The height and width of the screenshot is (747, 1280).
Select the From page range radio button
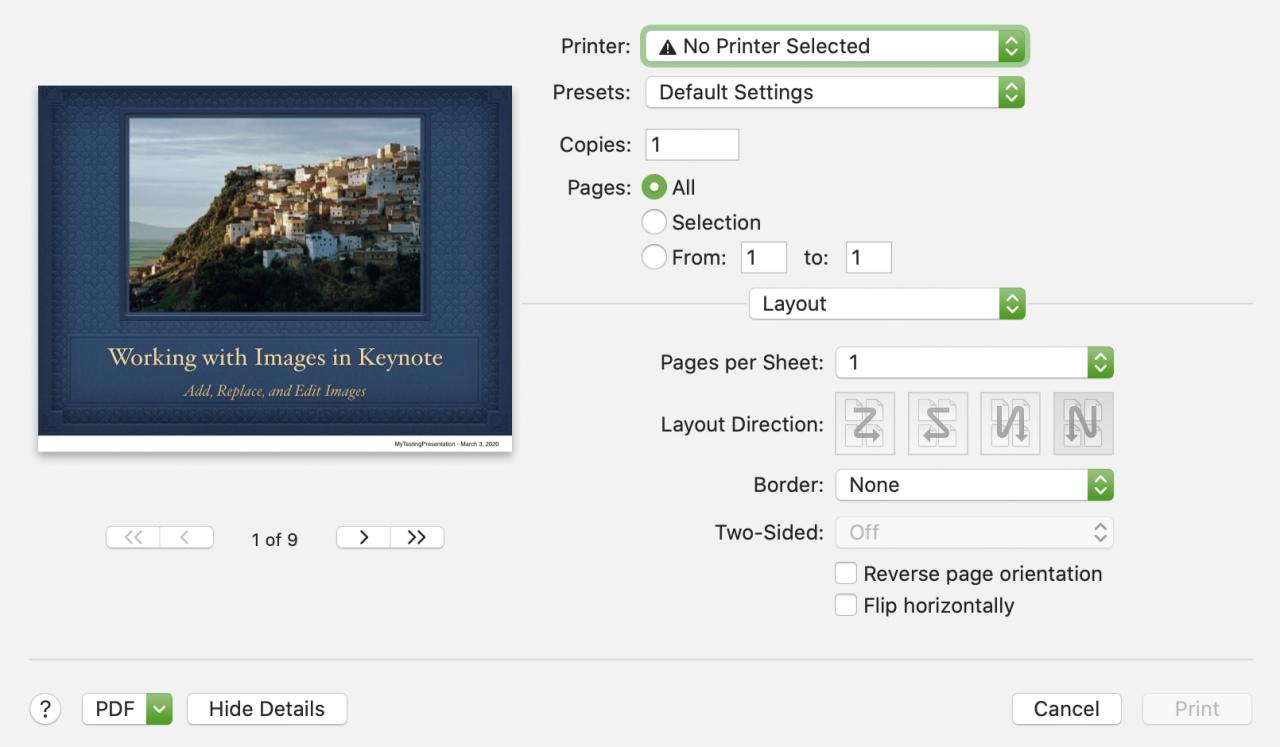pos(654,257)
